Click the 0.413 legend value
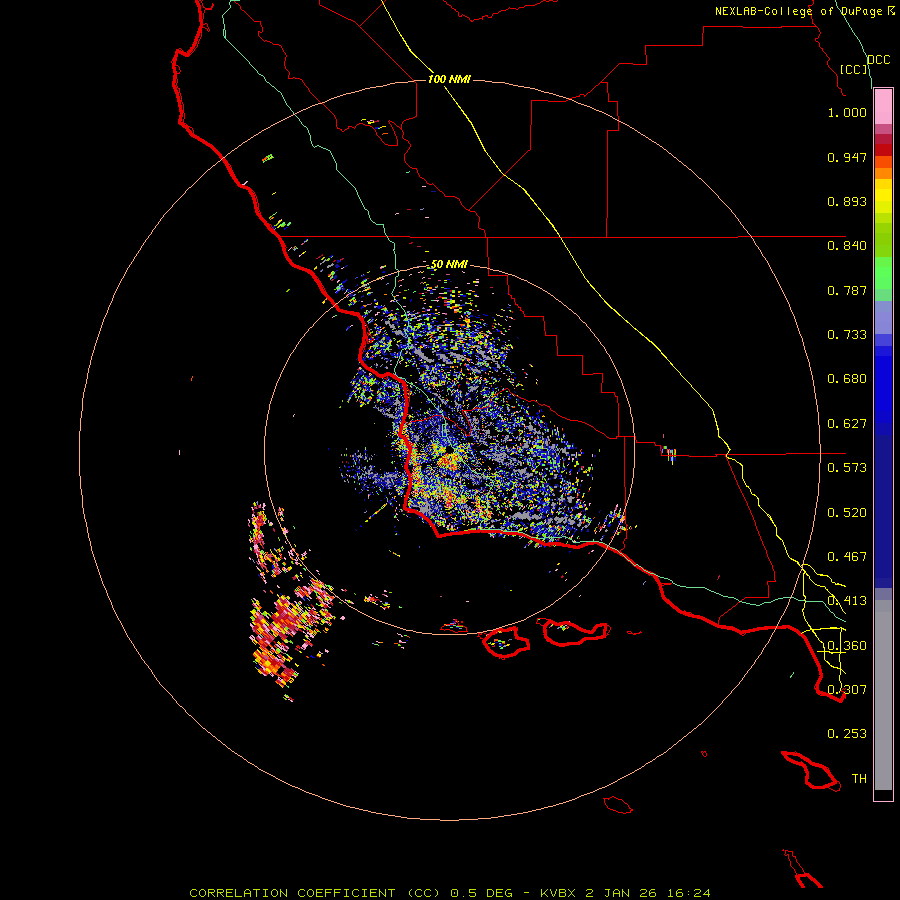 847,601
